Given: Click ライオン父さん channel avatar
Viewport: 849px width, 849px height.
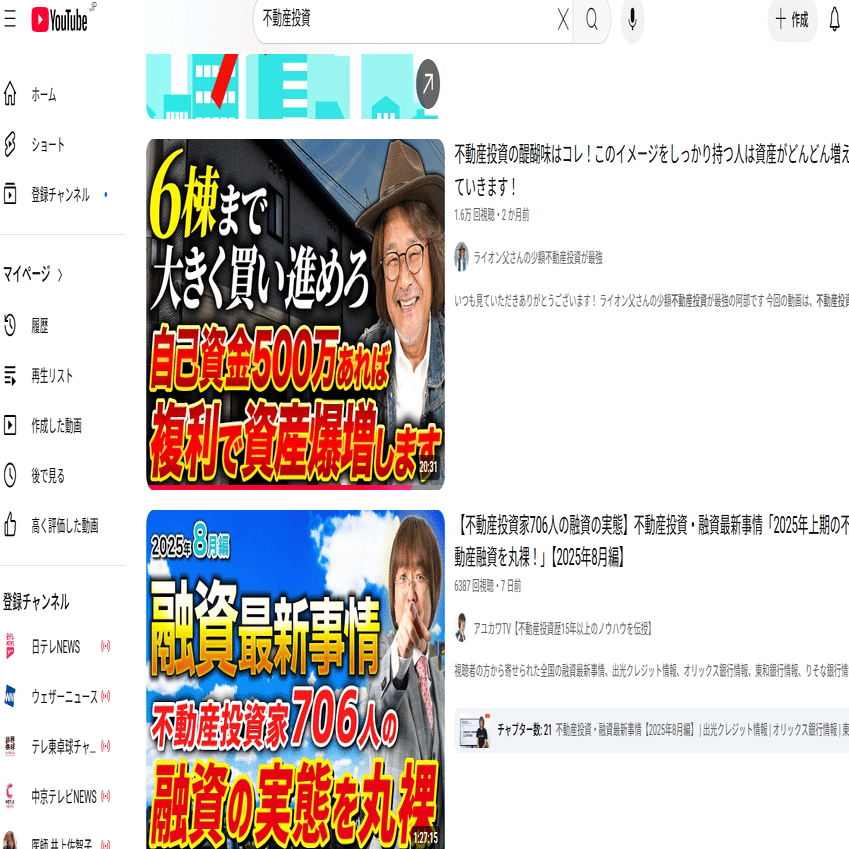Looking at the screenshot, I should [461, 257].
